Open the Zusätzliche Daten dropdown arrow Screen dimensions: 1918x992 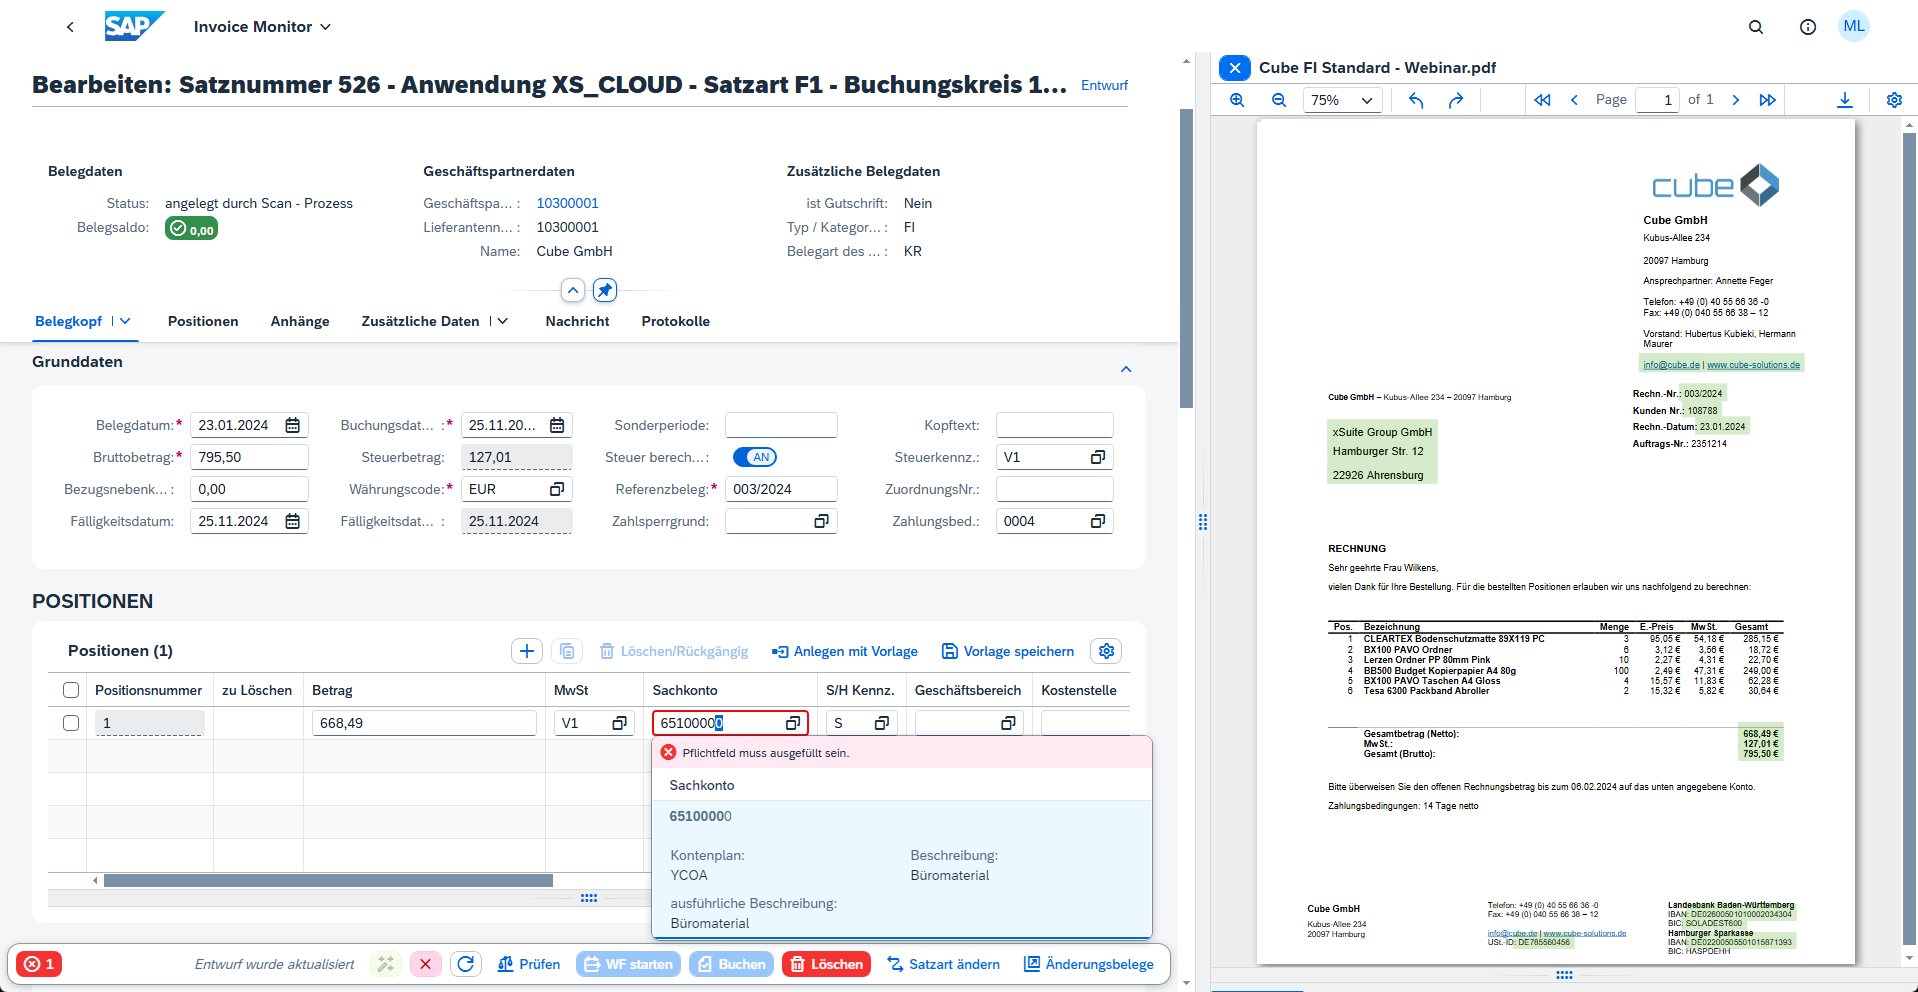503,321
